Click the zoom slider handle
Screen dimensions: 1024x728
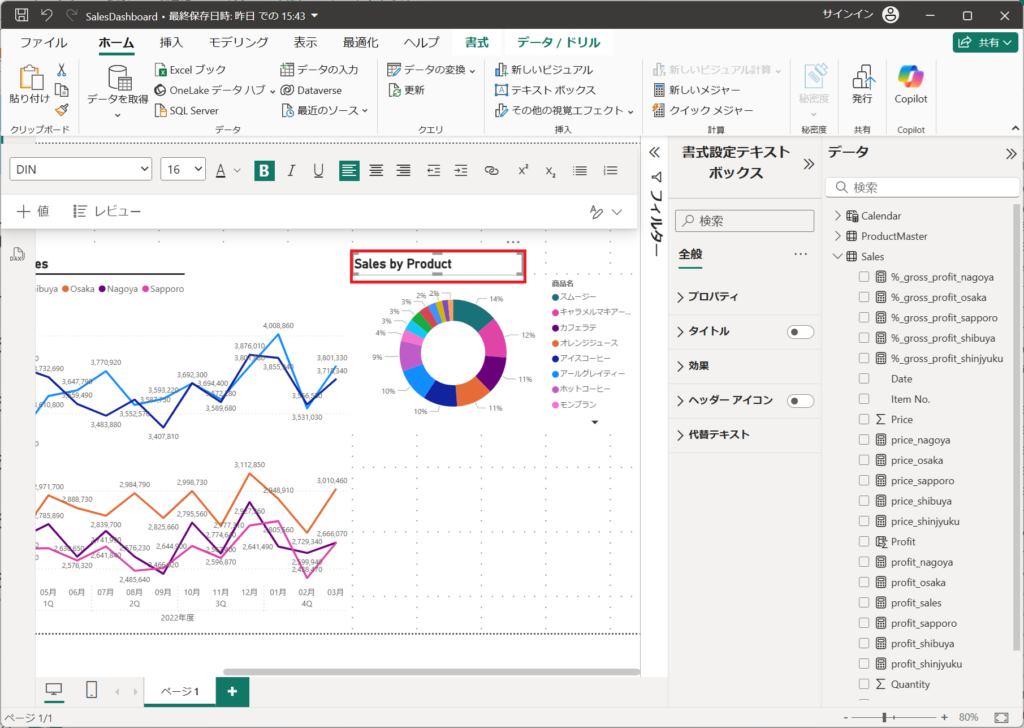885,718
